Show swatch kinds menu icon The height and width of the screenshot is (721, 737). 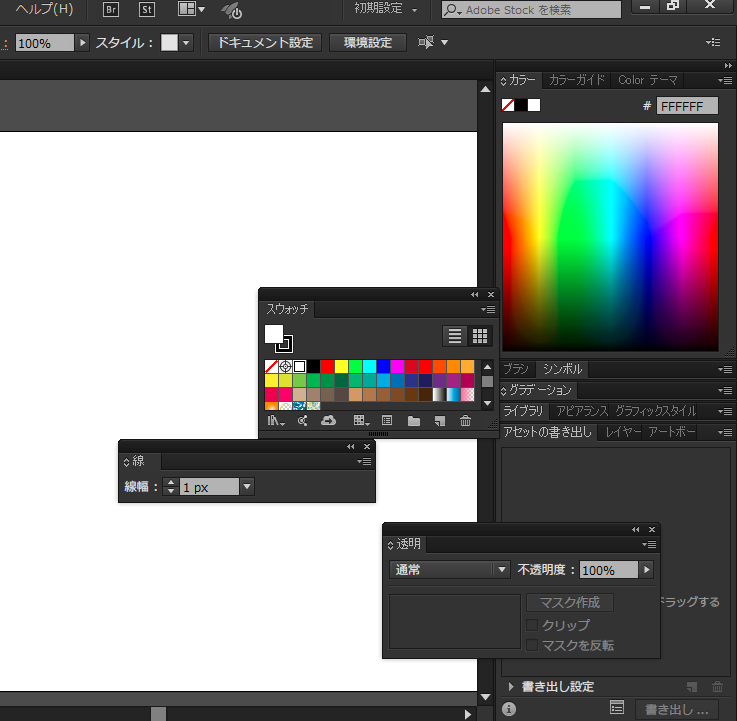point(361,421)
